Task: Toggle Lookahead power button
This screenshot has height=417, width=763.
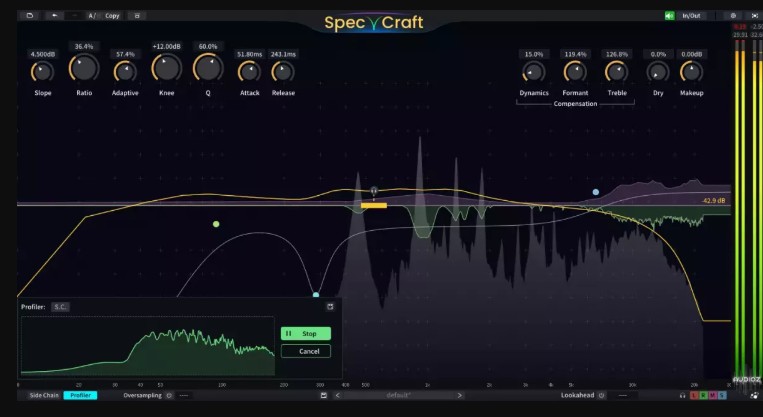Action: pyautogui.click(x=601, y=396)
